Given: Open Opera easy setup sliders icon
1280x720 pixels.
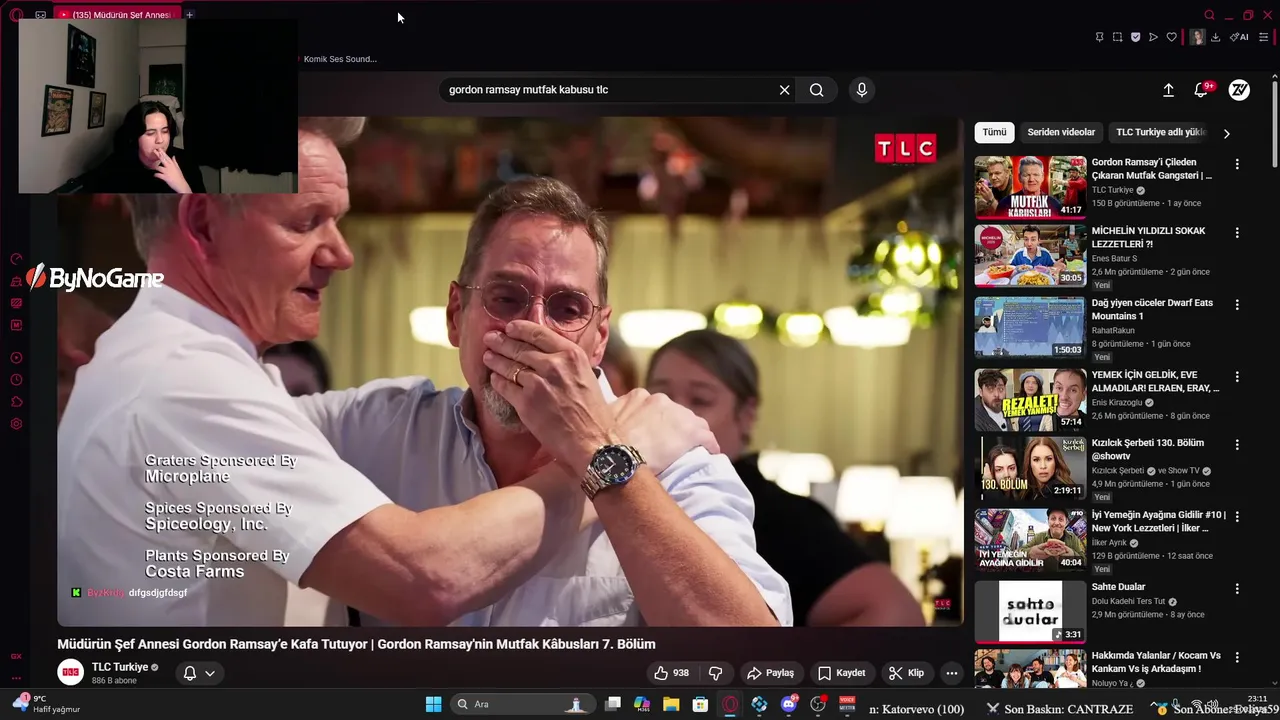Looking at the screenshot, I should click(x=1264, y=37).
